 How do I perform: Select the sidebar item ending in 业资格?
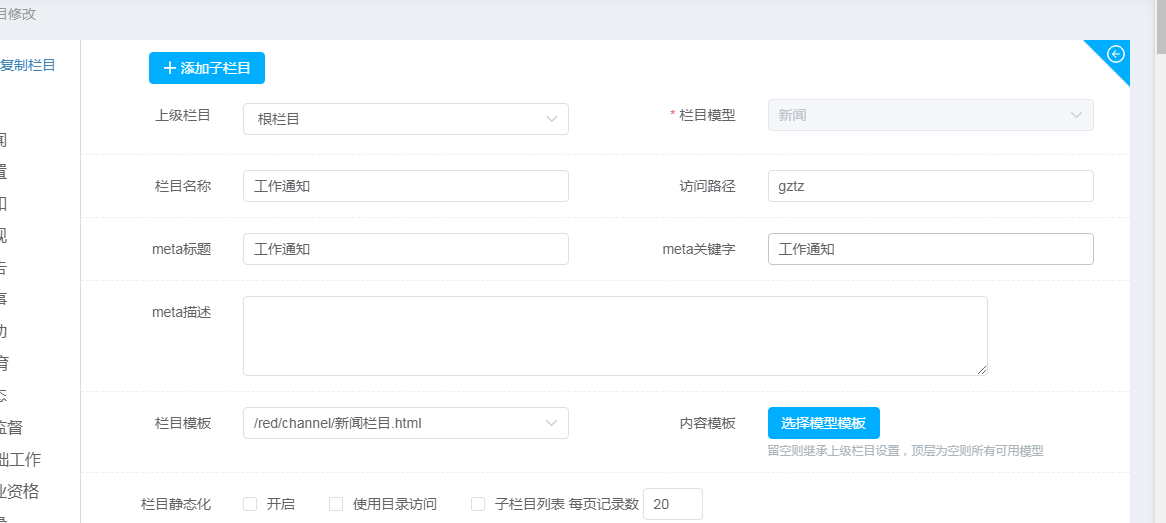click(x=20, y=491)
